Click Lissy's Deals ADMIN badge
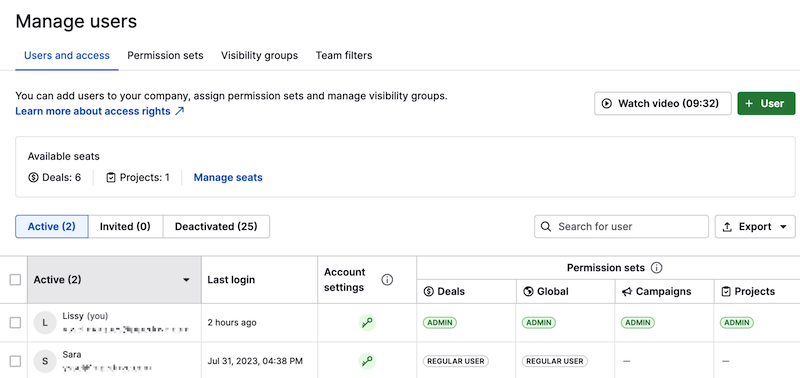The height and width of the screenshot is (378, 800). pos(440,322)
